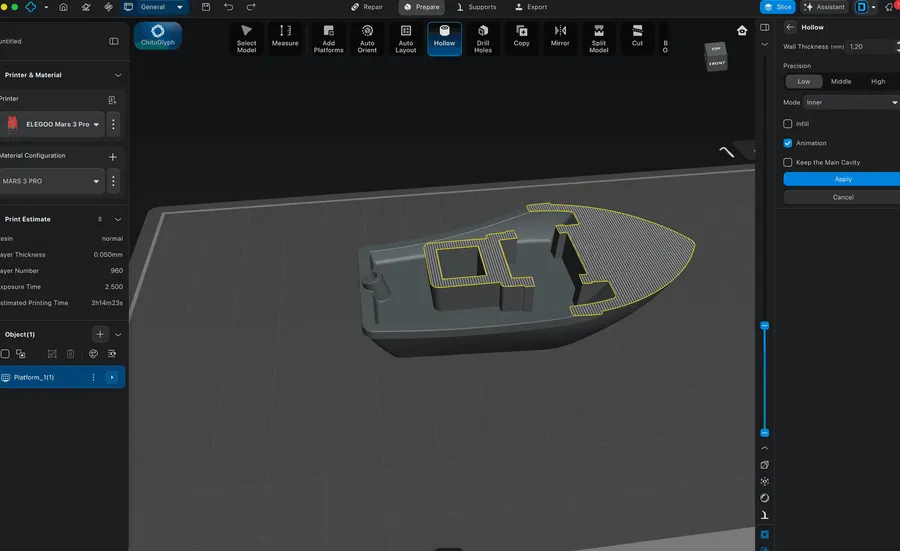Expand the Platform_1(1) row arrow

point(112,377)
